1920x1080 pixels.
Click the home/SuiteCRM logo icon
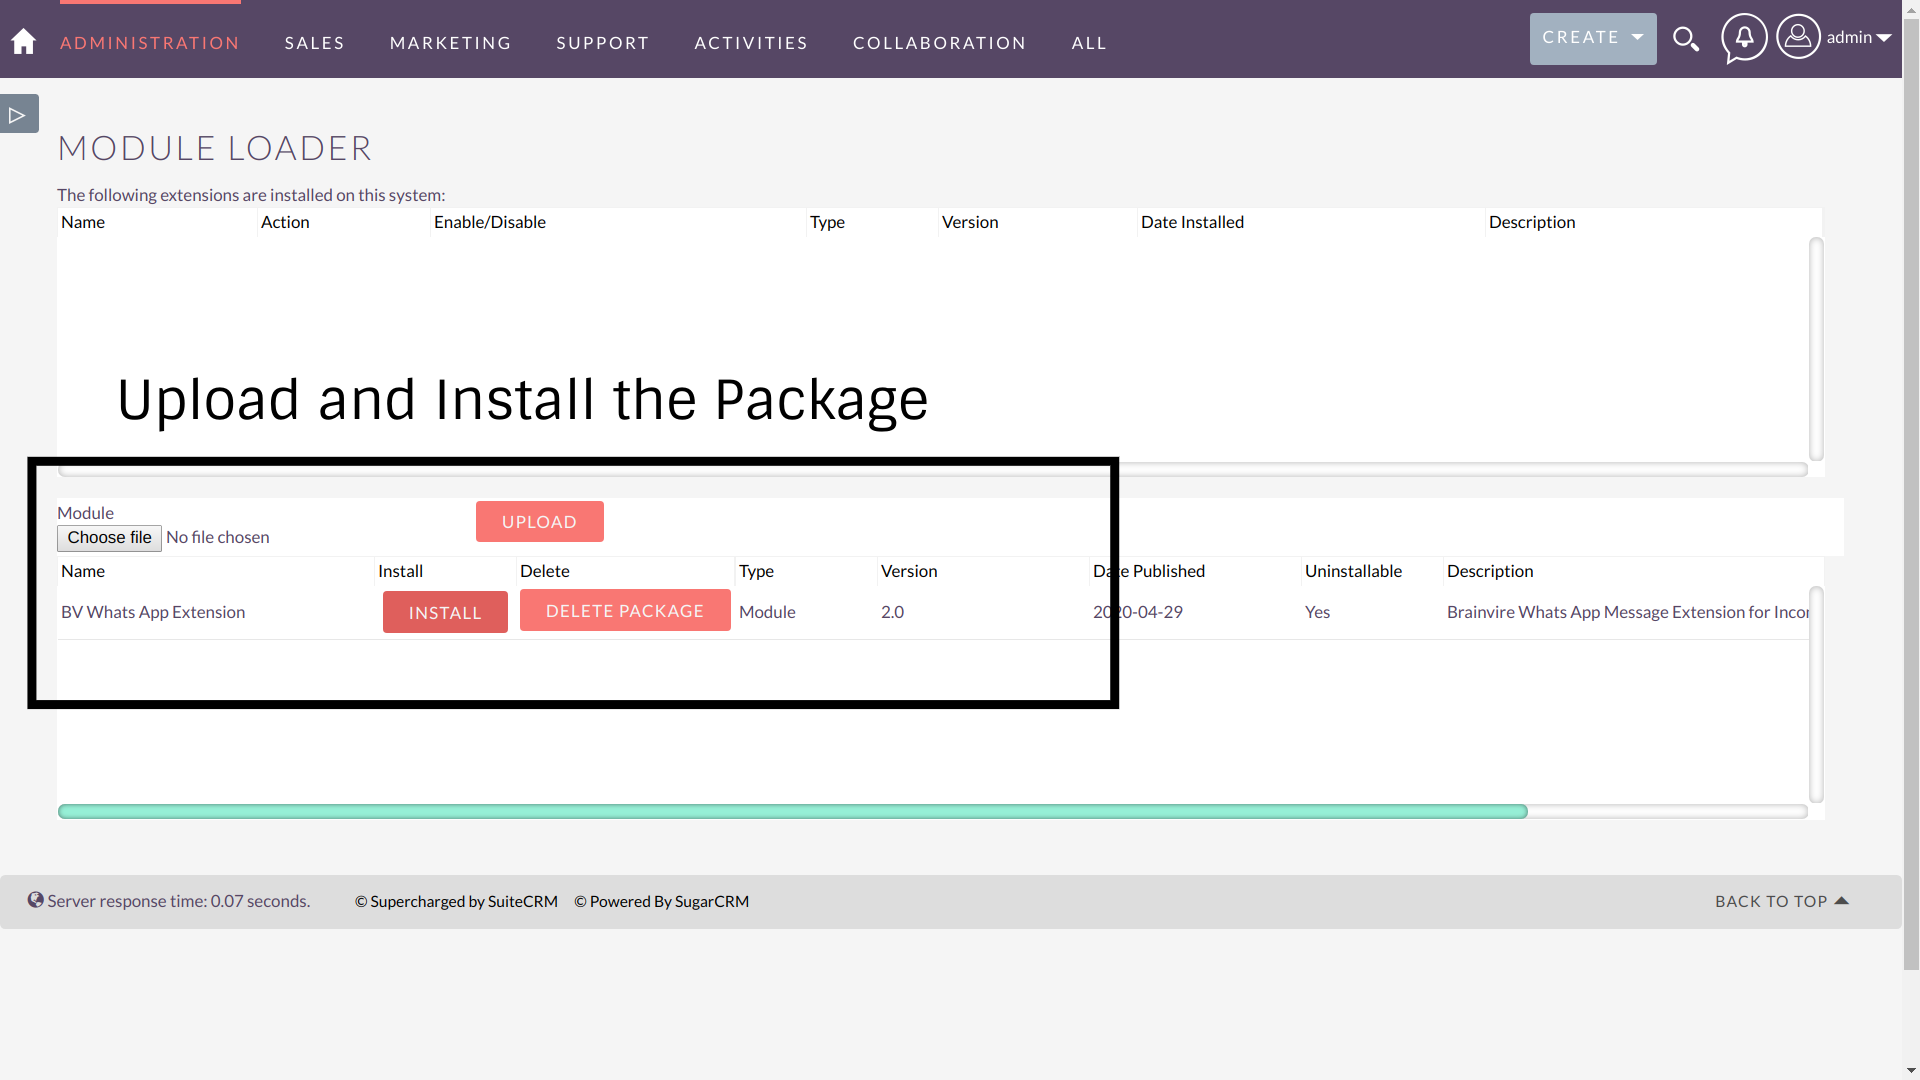pos(22,42)
